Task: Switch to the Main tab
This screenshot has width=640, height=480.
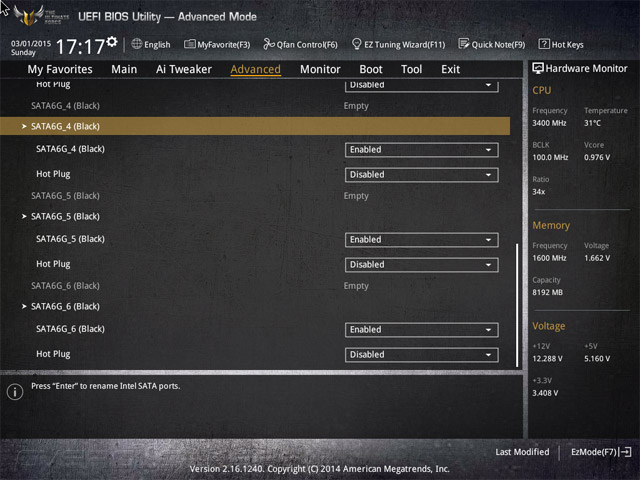Action: (124, 69)
